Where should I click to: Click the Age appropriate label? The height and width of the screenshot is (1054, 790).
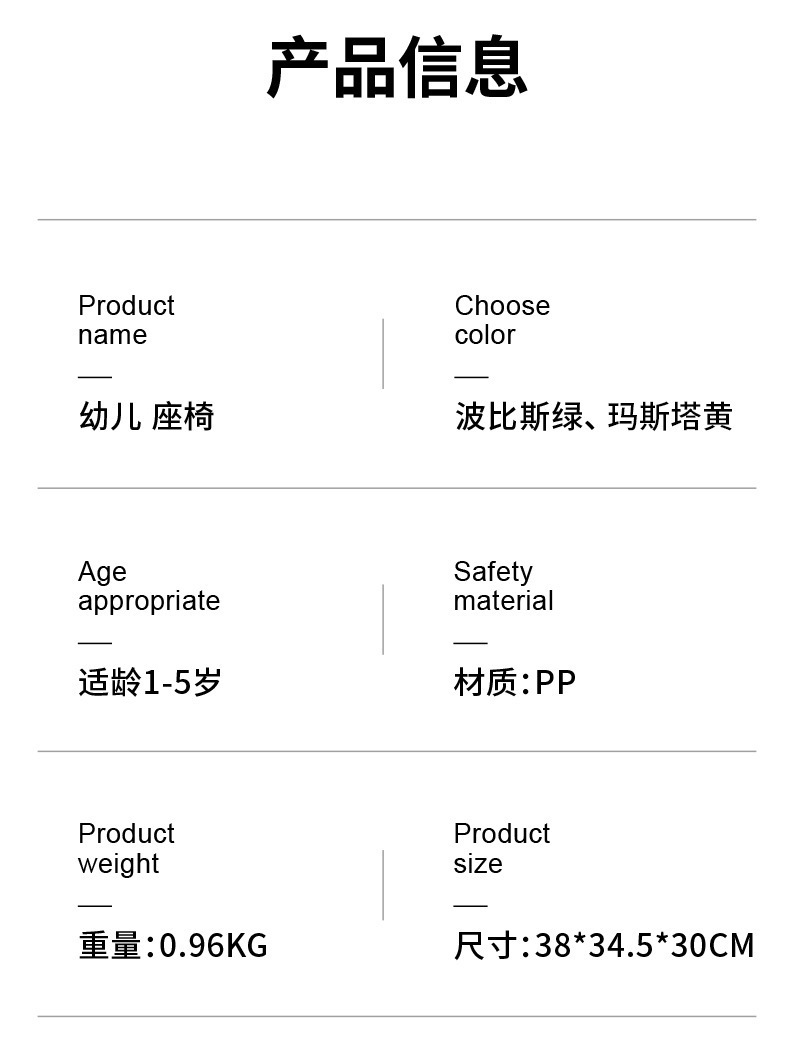[x=148, y=586]
